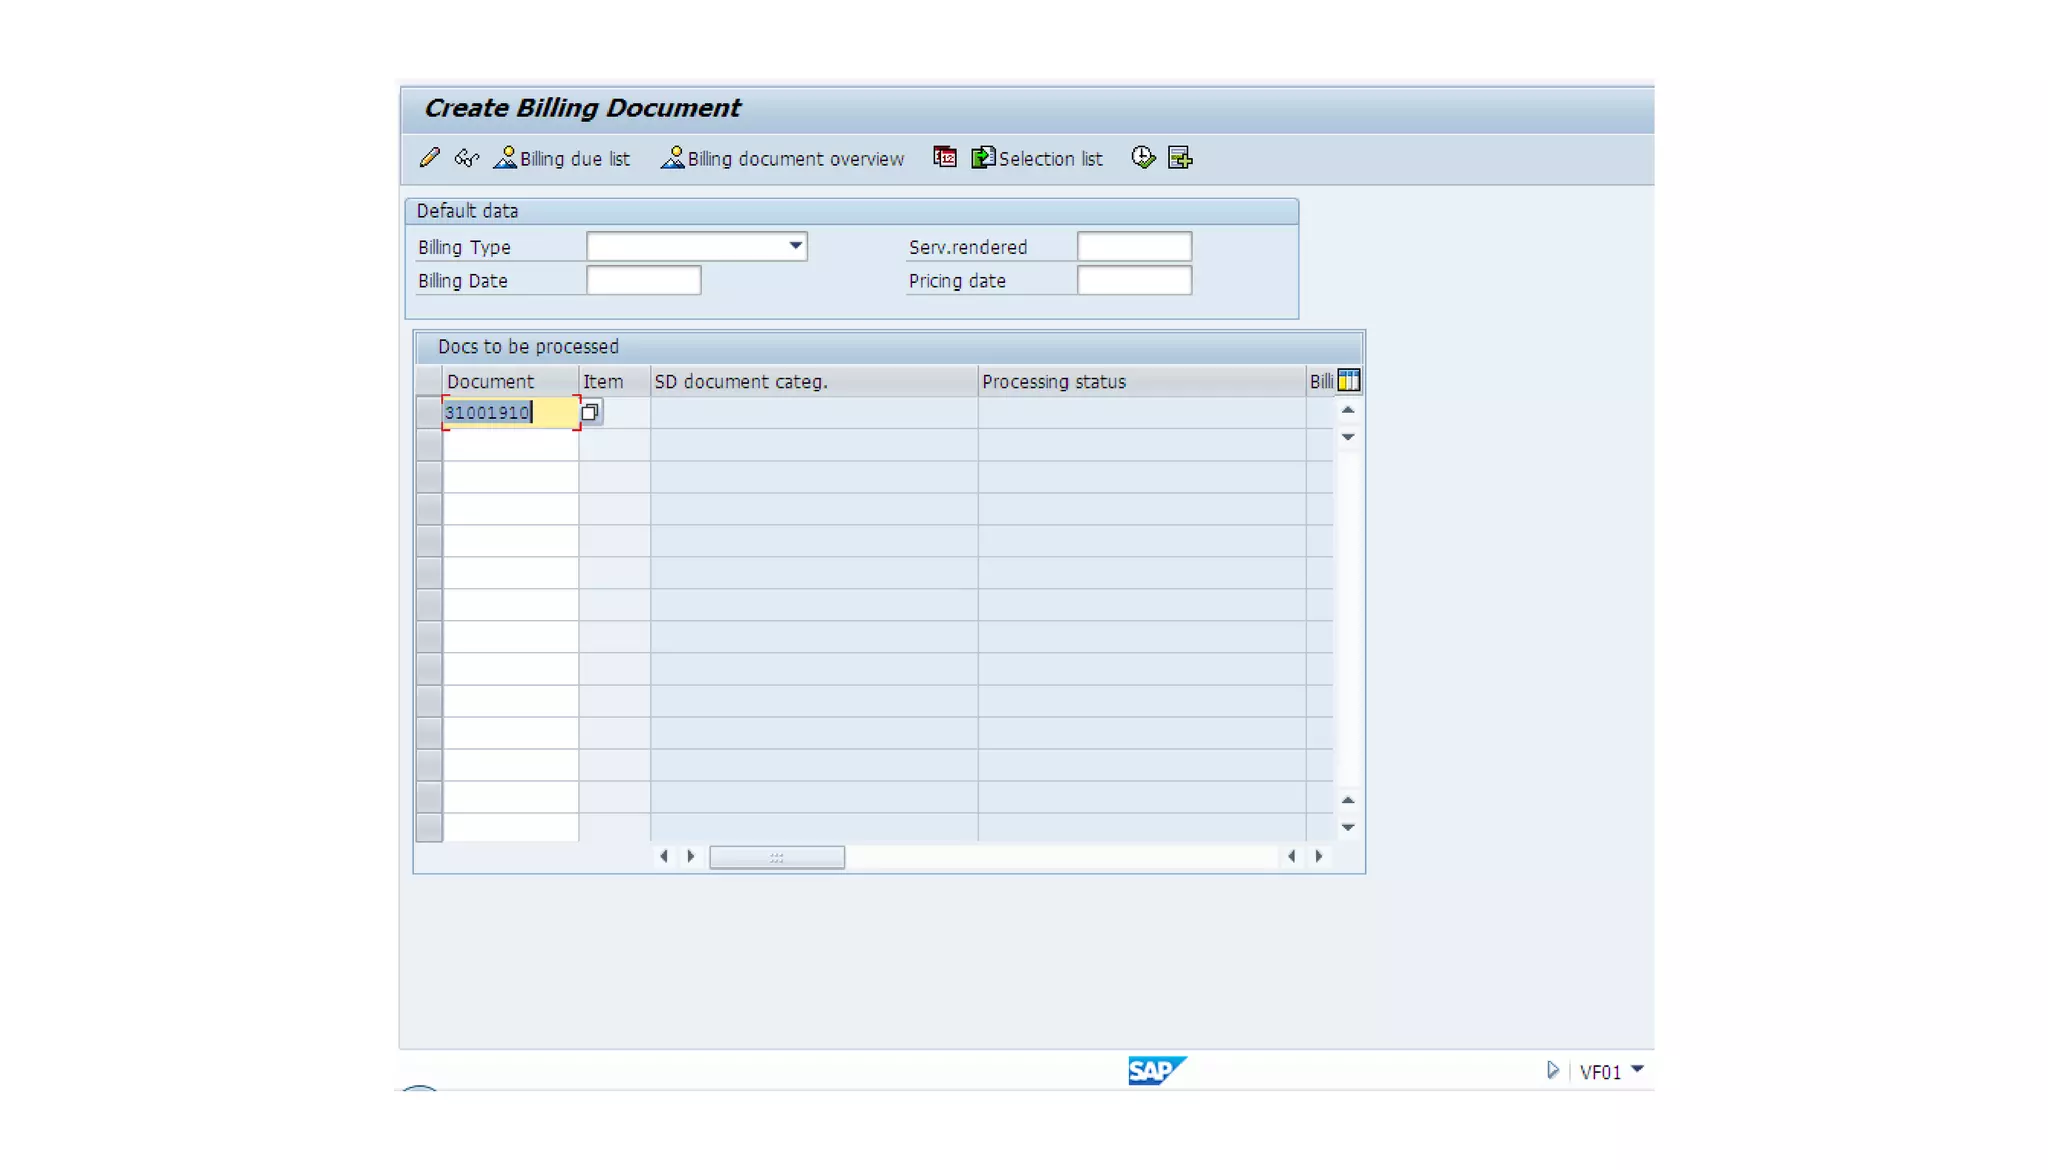Click the Serv.rendered input field
The image size is (2048, 1170).
coord(1134,247)
